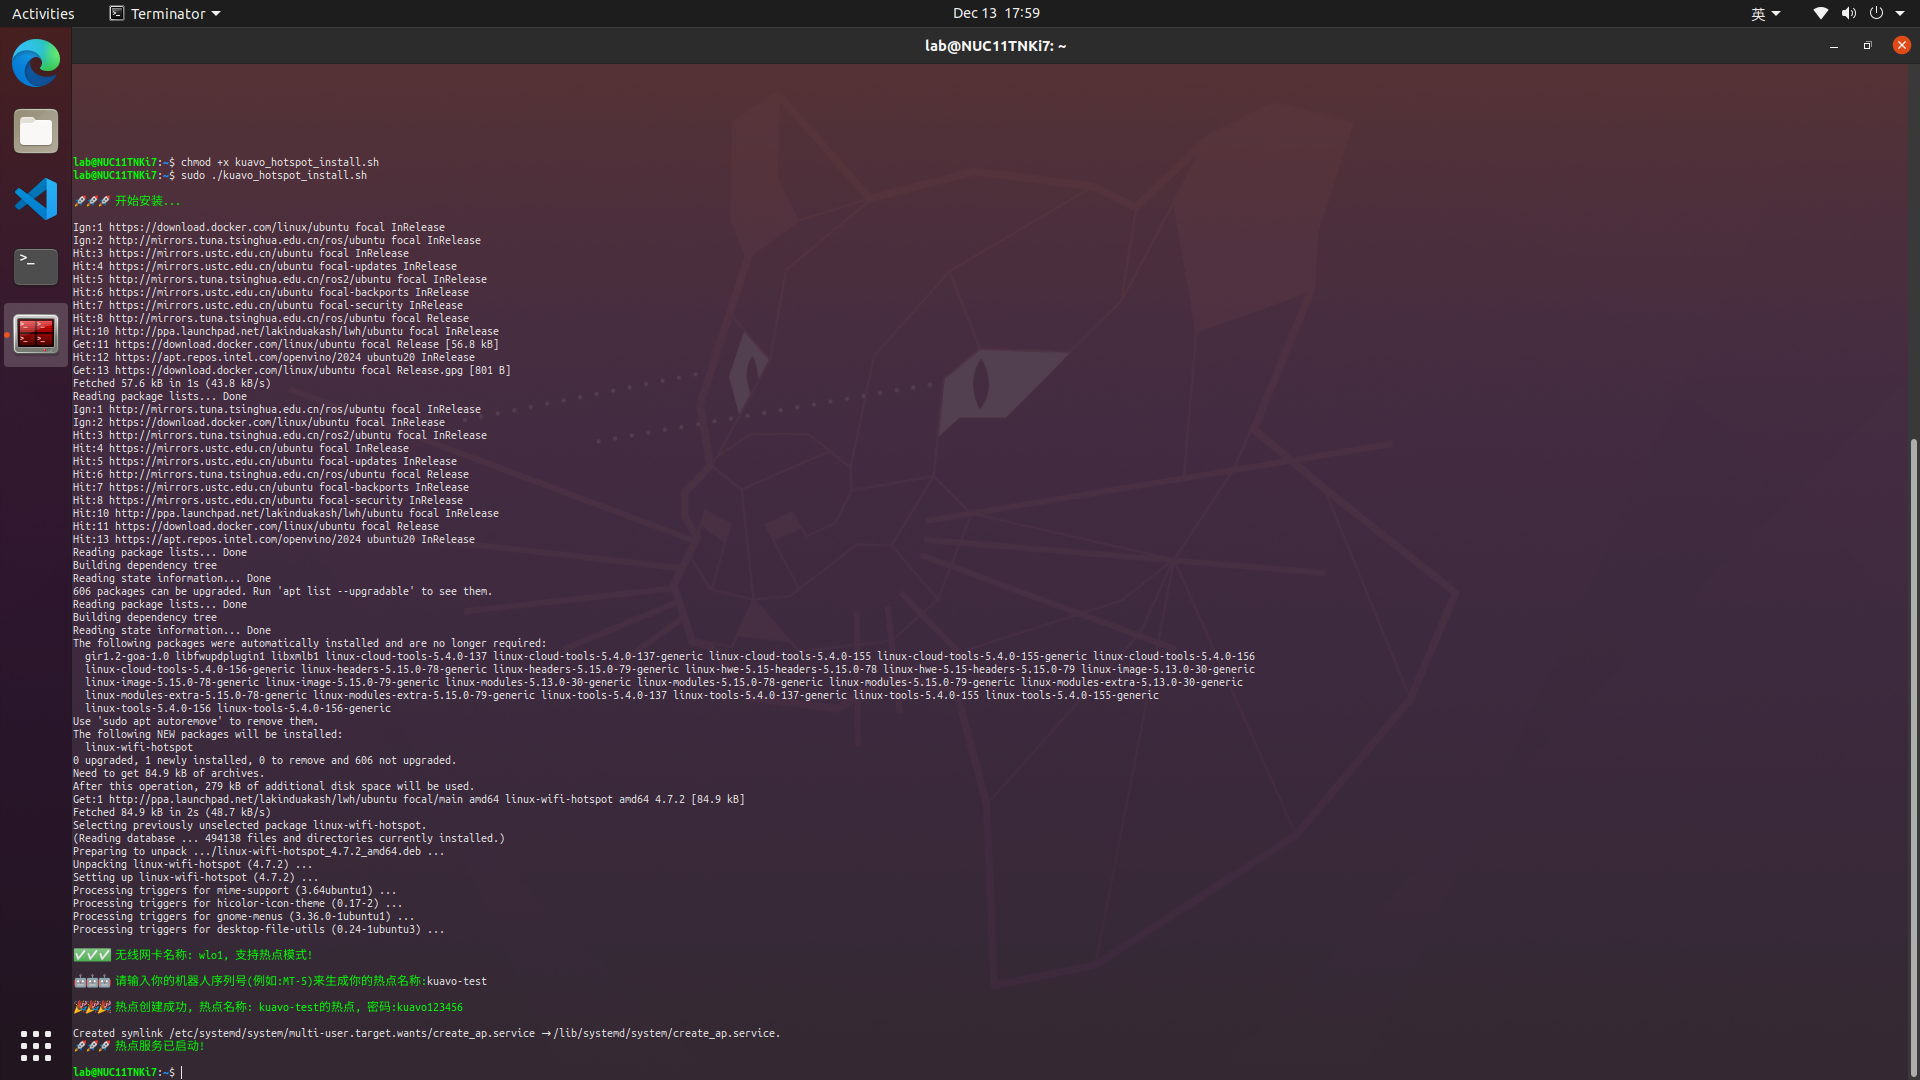Viewport: 1920px width, 1080px height.
Task: Expand the input language indicator menu
Action: tap(1765, 13)
